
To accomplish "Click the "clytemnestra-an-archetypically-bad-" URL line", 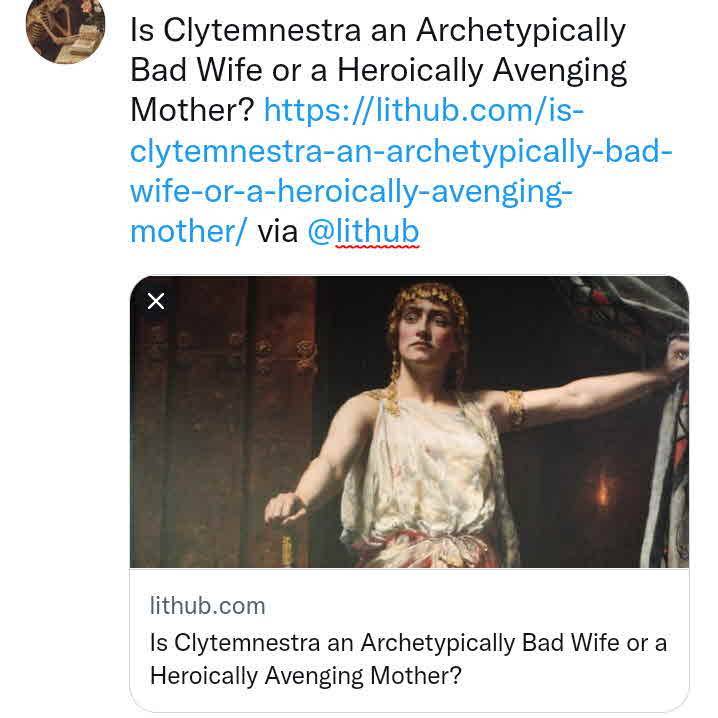I will [x=401, y=151].
